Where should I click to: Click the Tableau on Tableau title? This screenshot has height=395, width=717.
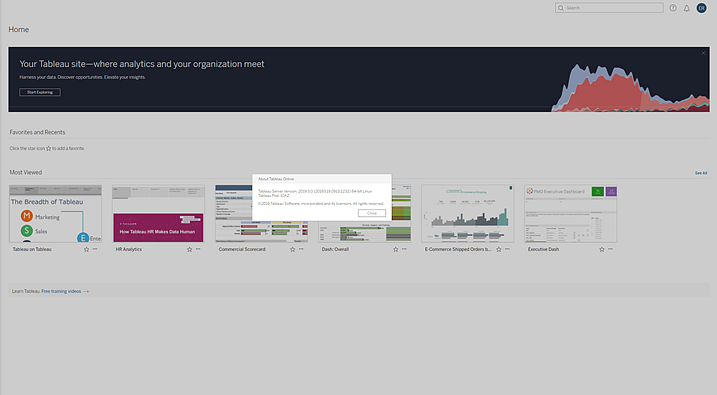click(32, 249)
